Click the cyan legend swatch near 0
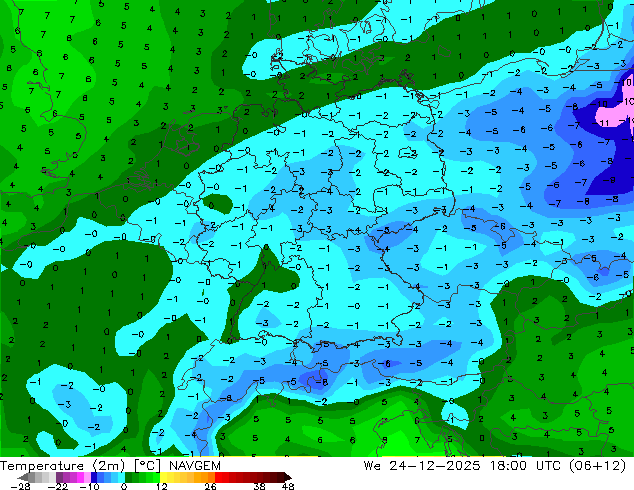634x490 pixels. (121, 478)
